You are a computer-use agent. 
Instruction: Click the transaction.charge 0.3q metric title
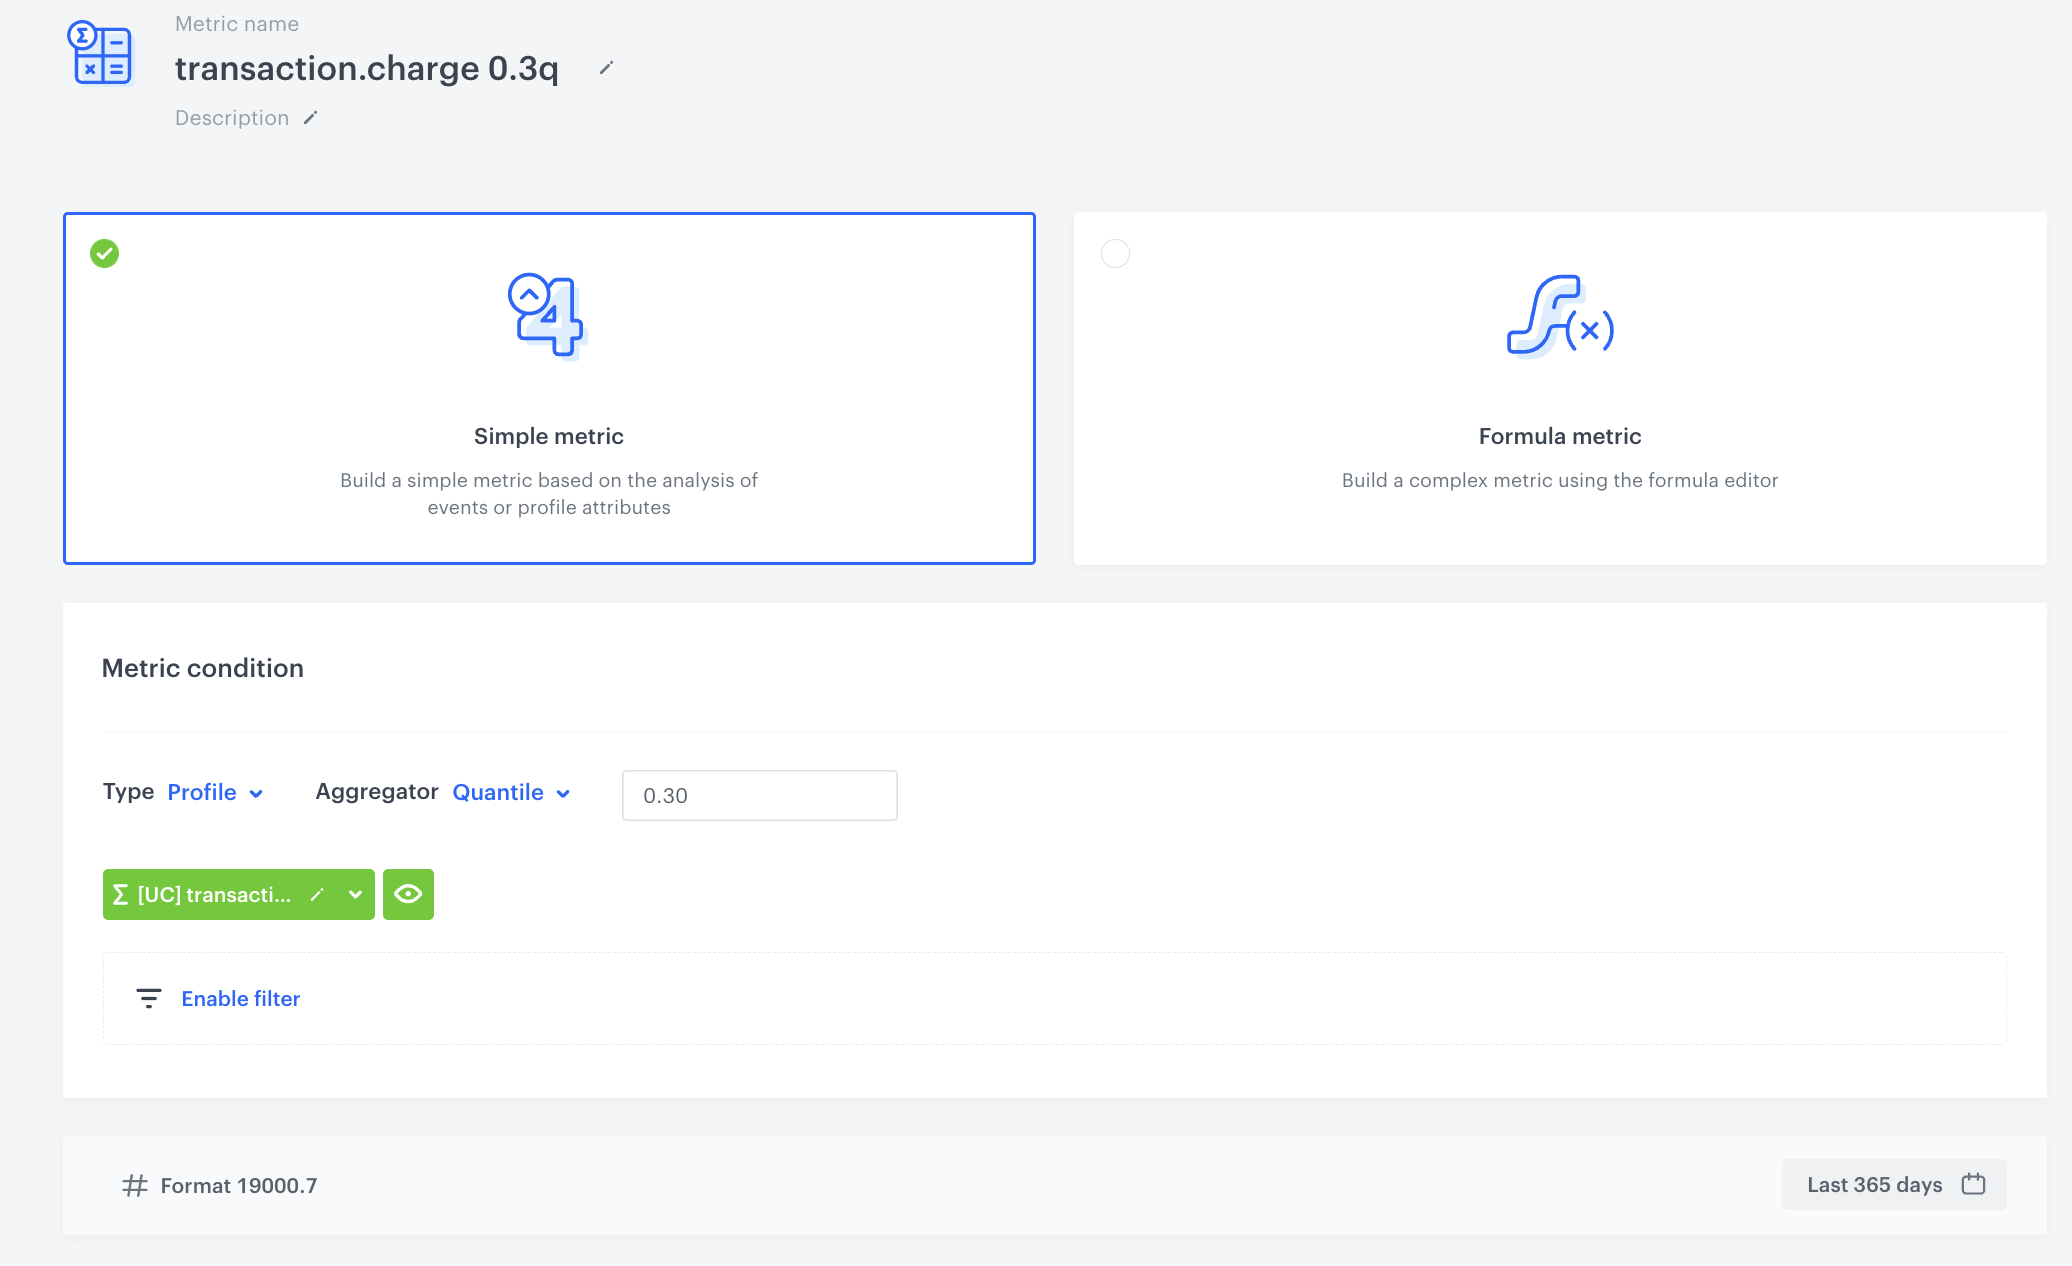(x=366, y=68)
